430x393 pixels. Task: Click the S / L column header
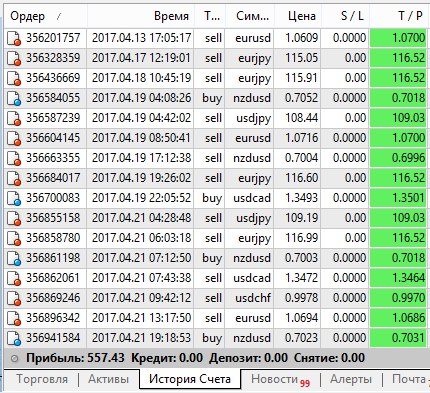pos(345,16)
